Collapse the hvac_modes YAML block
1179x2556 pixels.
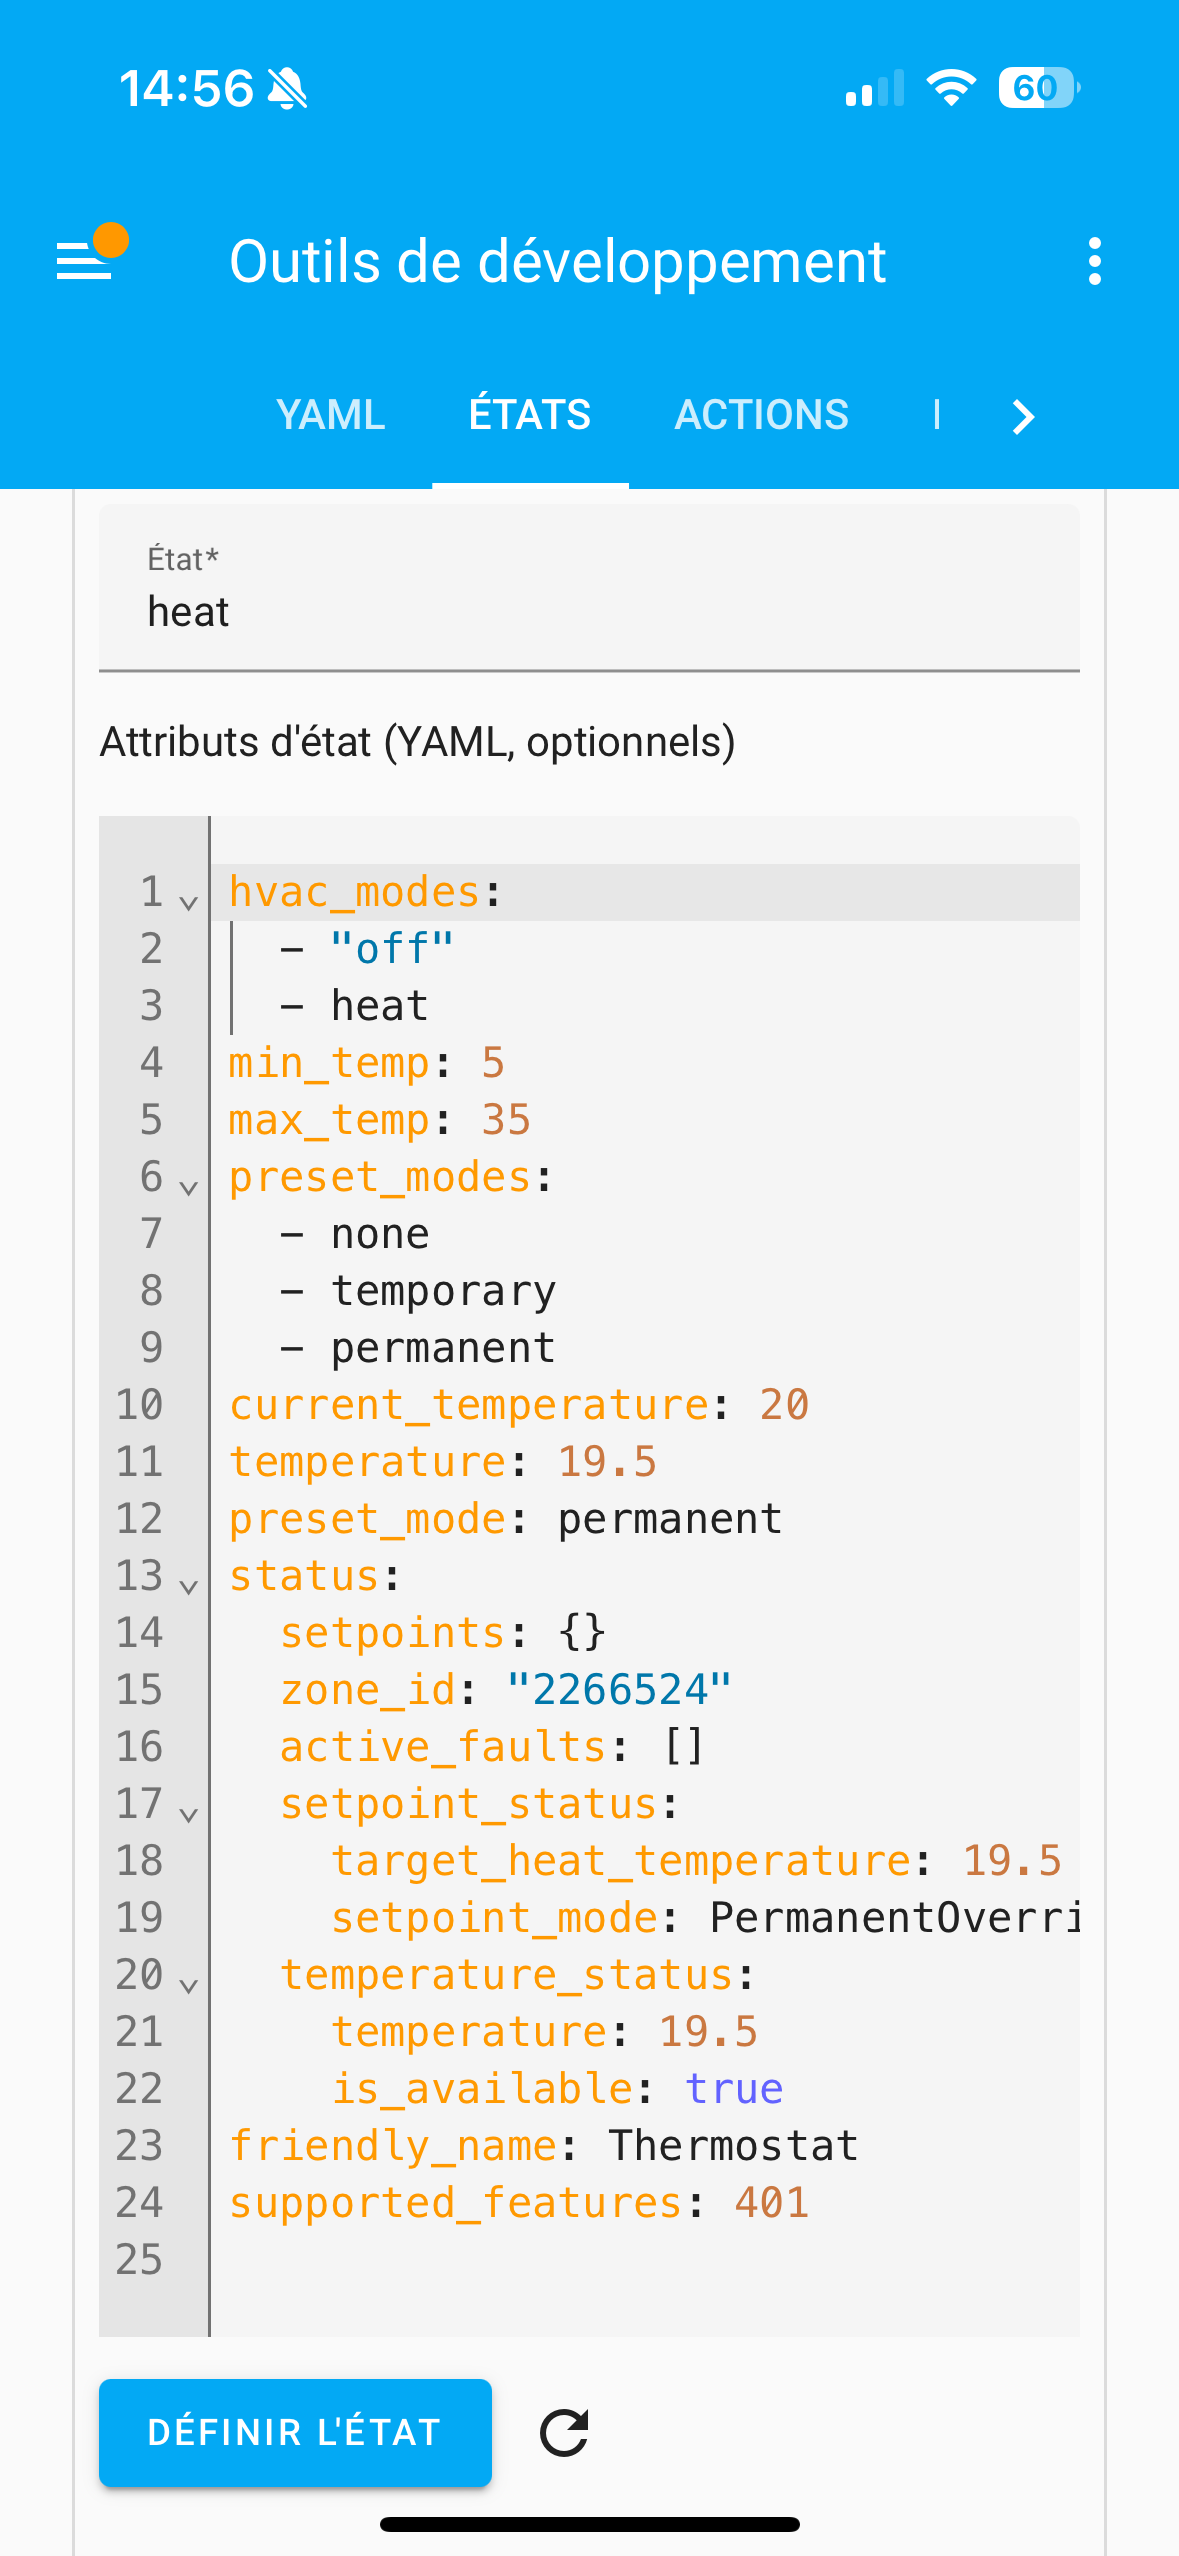coord(188,902)
